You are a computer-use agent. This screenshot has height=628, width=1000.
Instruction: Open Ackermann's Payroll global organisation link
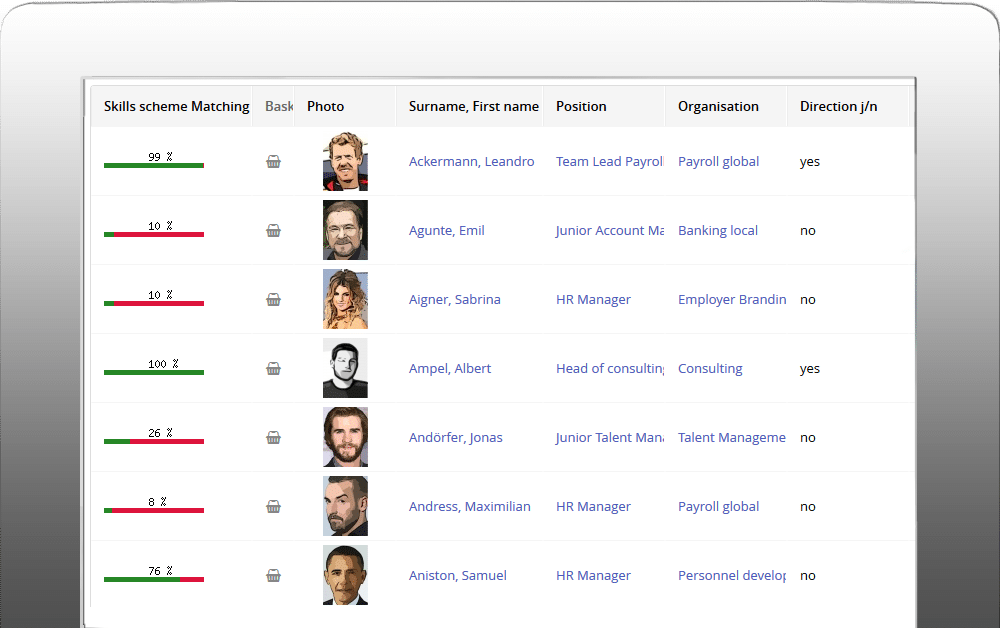tap(718, 162)
